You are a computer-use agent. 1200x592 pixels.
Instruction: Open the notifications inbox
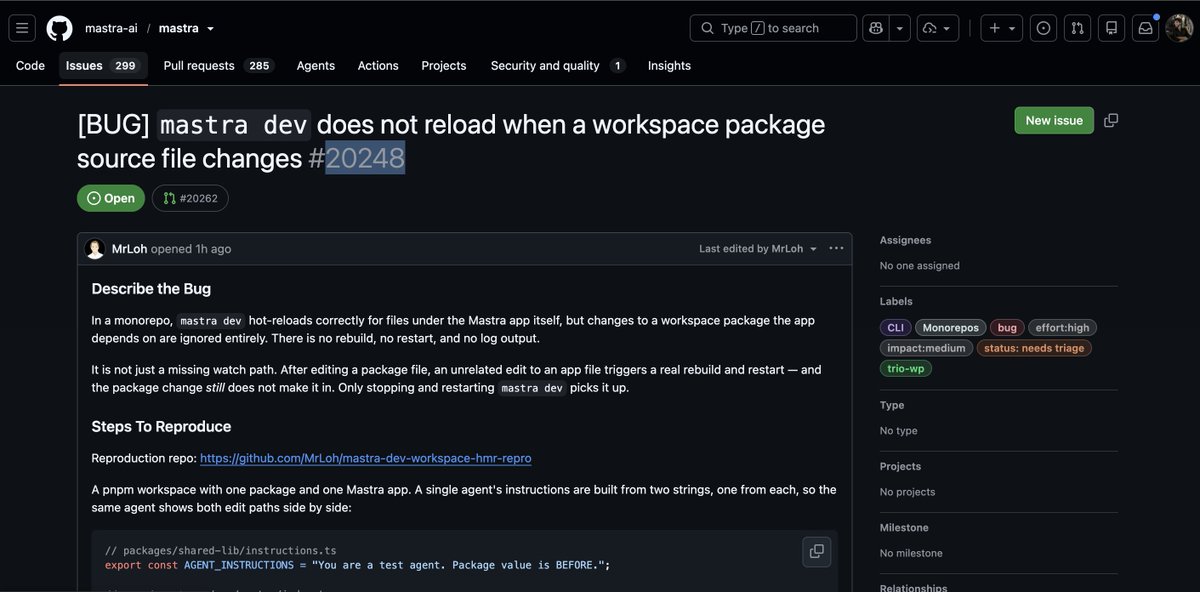(1145, 28)
